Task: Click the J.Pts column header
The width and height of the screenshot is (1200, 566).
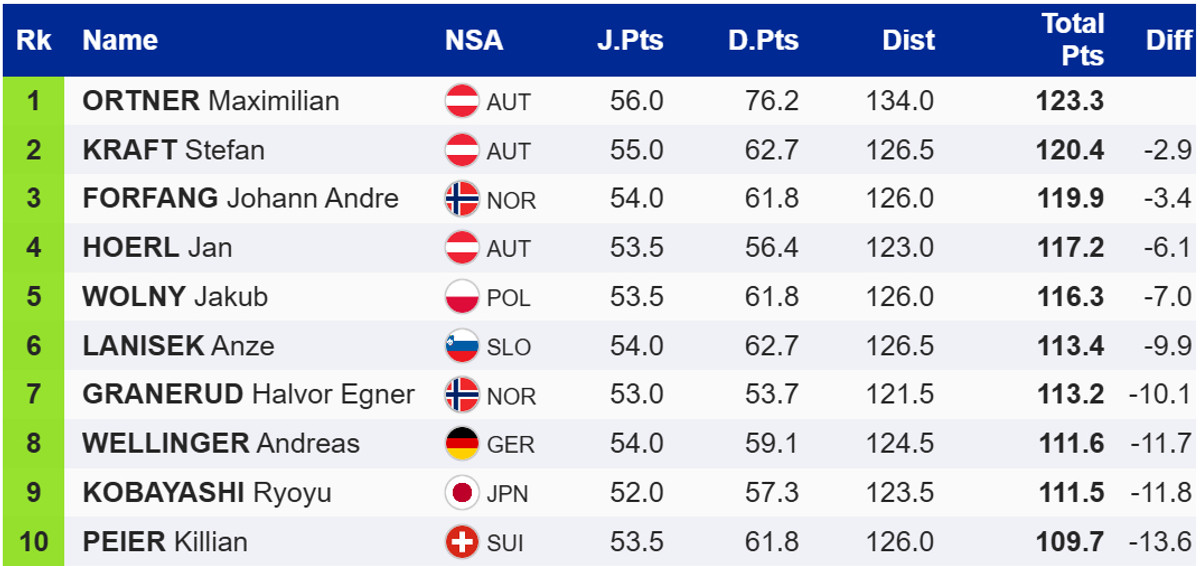Action: (630, 40)
